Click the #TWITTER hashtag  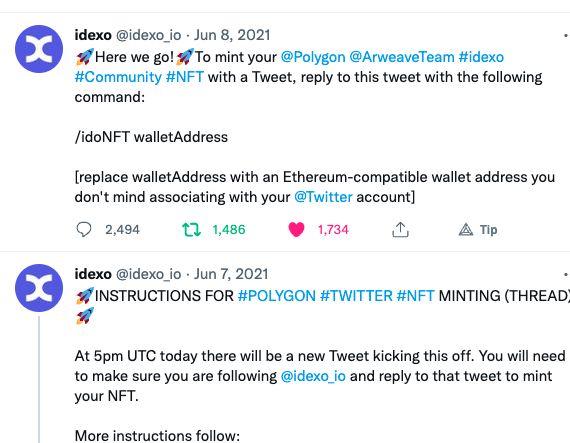[356, 296]
